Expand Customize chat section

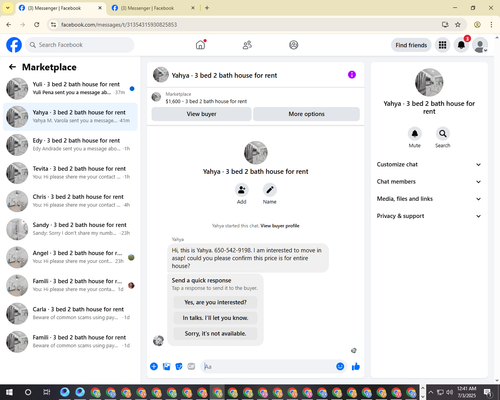429,164
